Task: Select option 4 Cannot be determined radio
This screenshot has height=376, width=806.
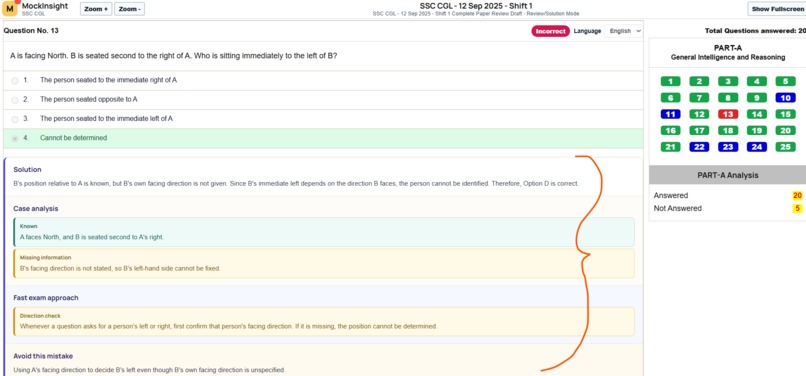Action: pyautogui.click(x=14, y=138)
